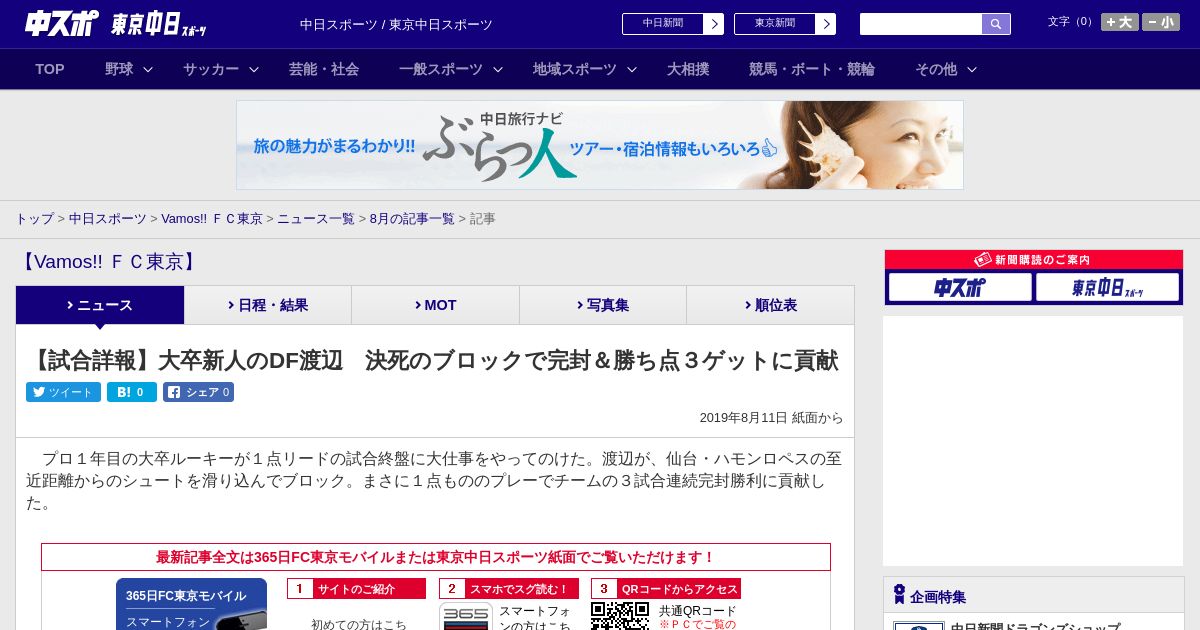The height and width of the screenshot is (630, 1200).
Task: Click the 東京中日スポーツ logo in header
Action: point(159,24)
